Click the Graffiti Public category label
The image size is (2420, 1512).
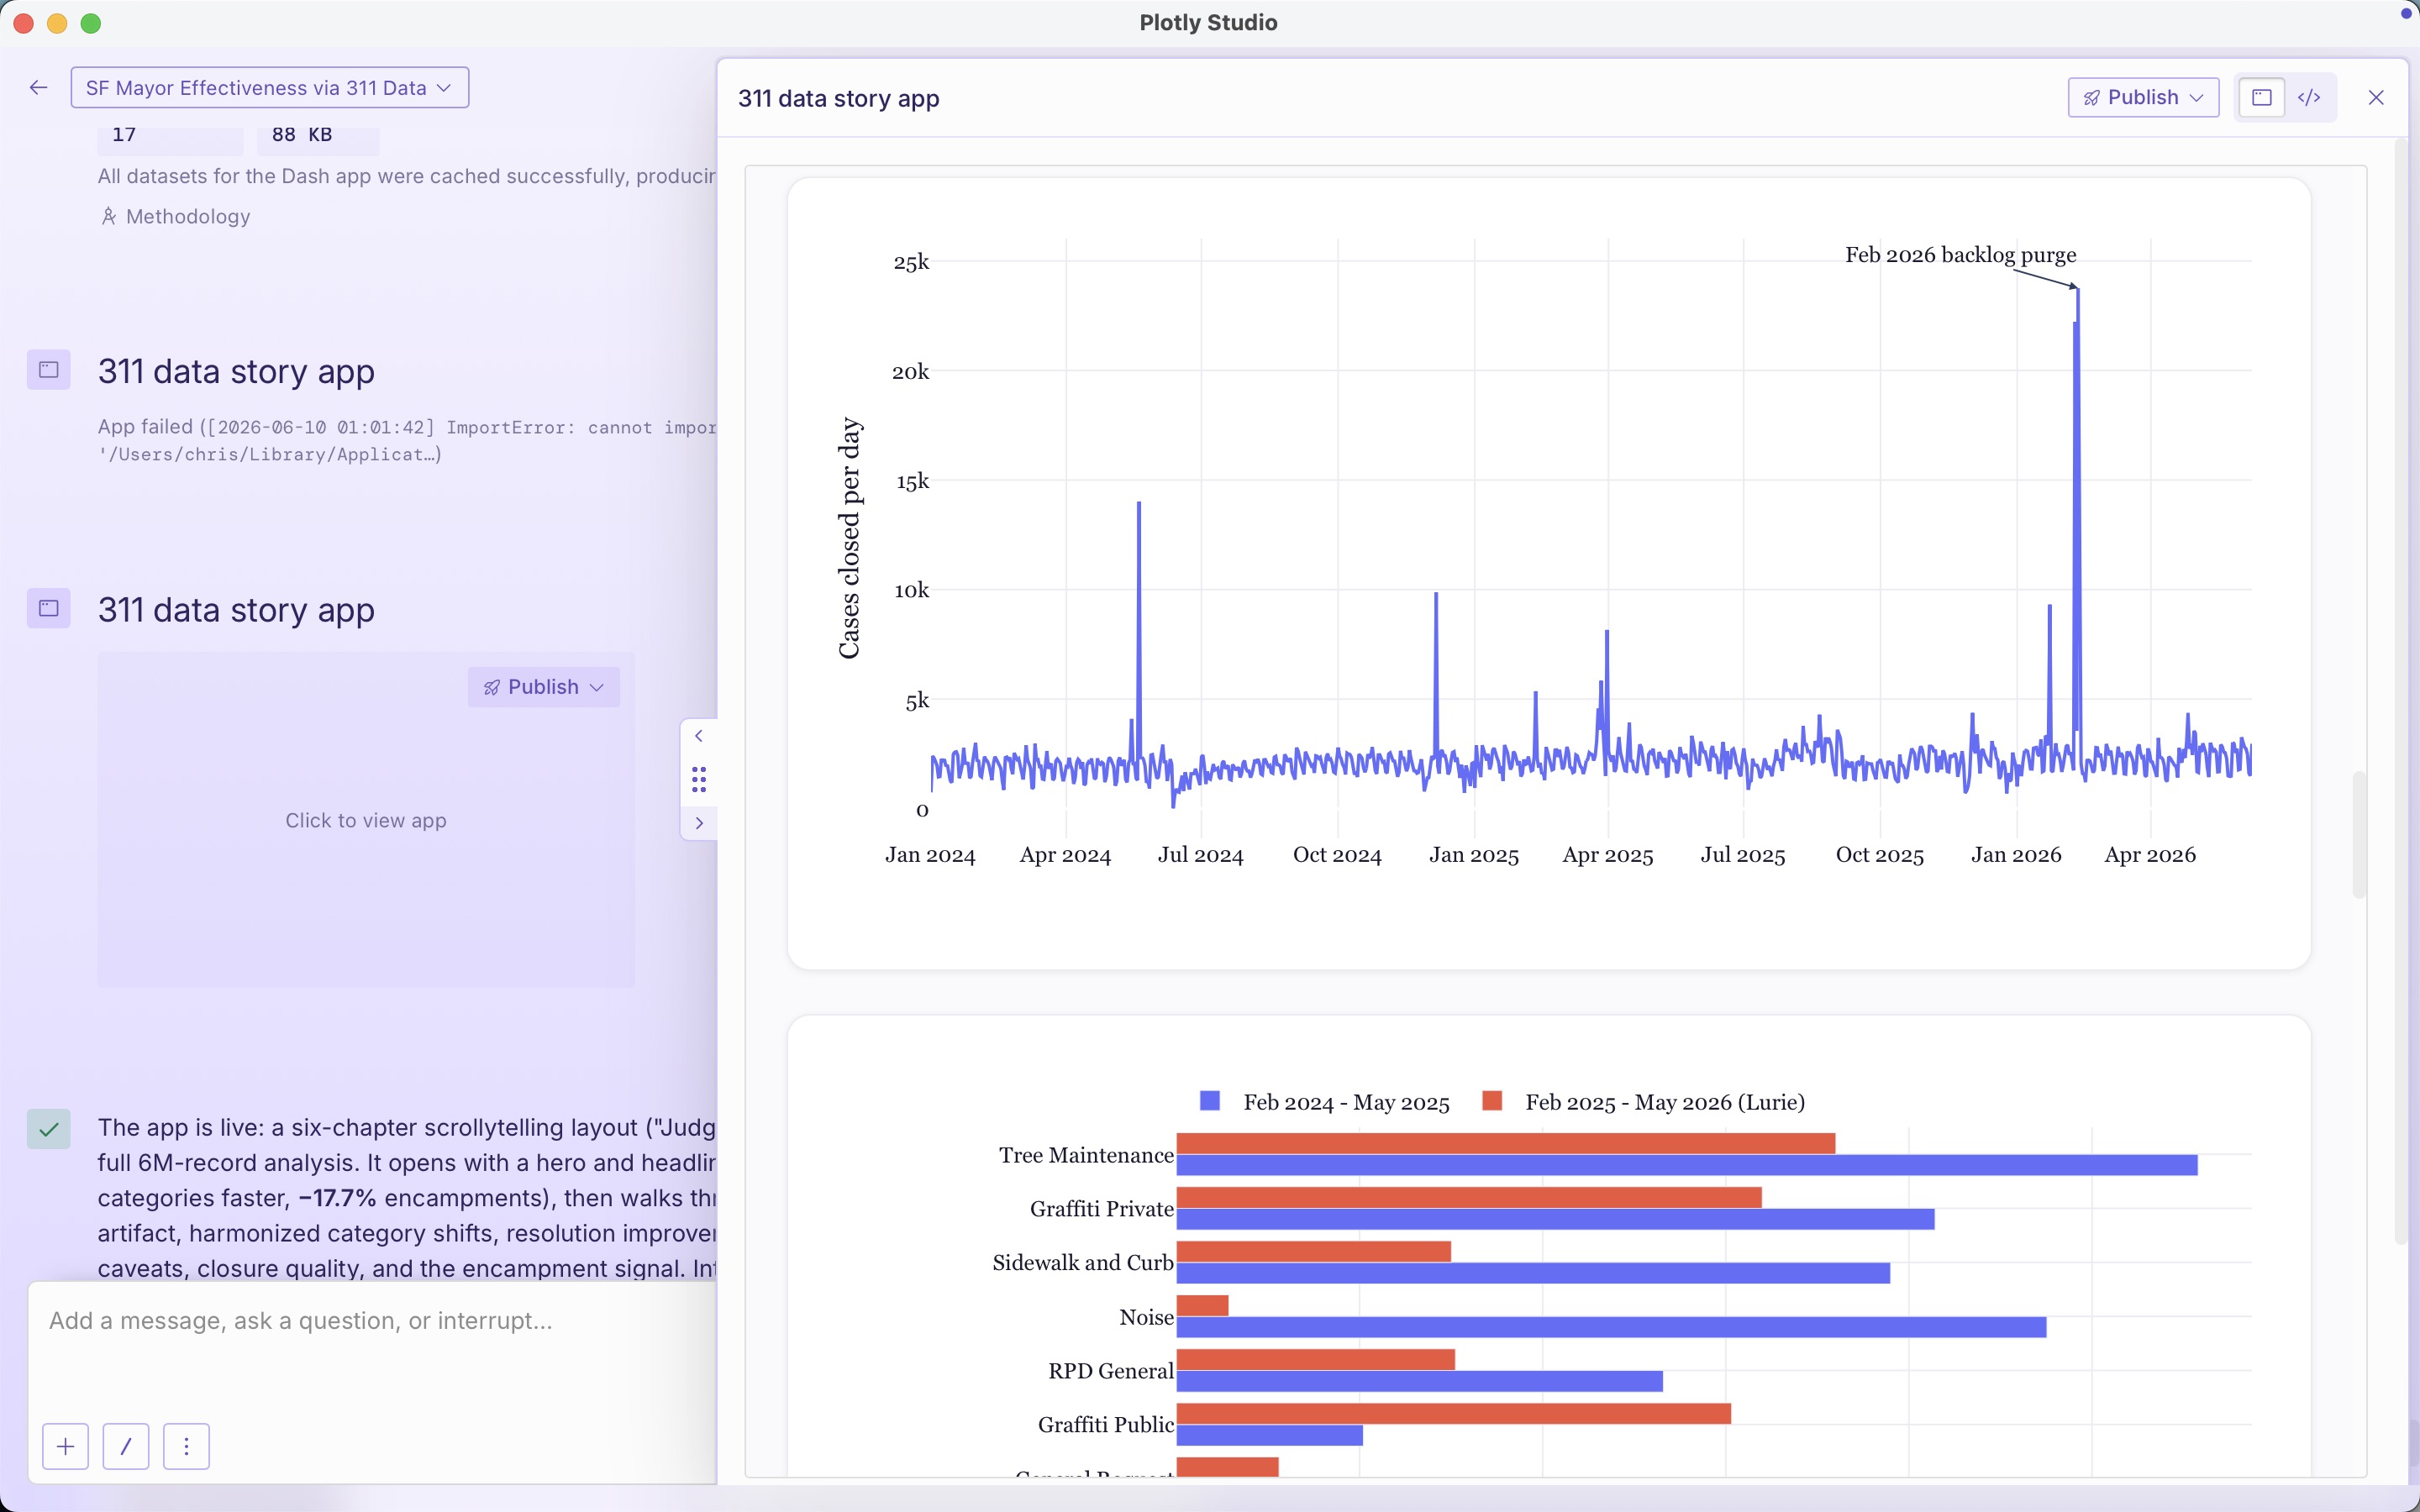[x=1105, y=1424]
